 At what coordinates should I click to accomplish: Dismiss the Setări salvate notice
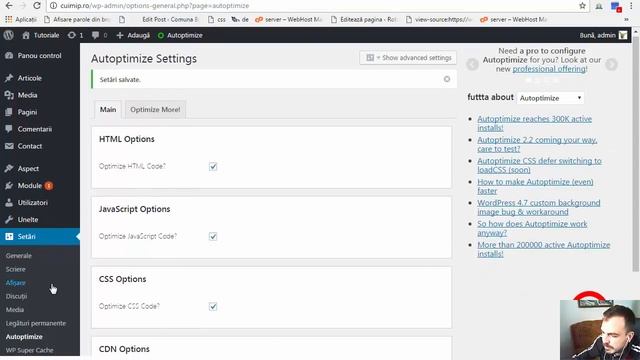click(x=447, y=79)
